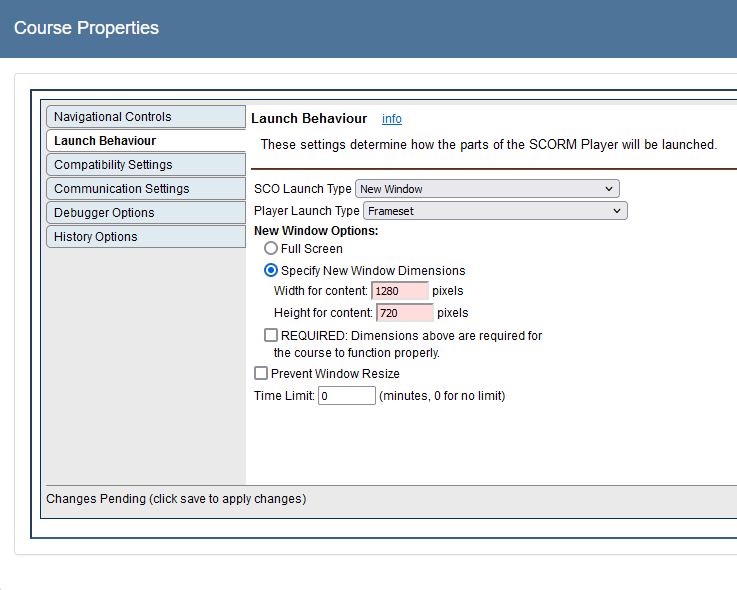Enable the REQUIRED dimensions checkbox
The image size is (737, 590).
tap(271, 336)
